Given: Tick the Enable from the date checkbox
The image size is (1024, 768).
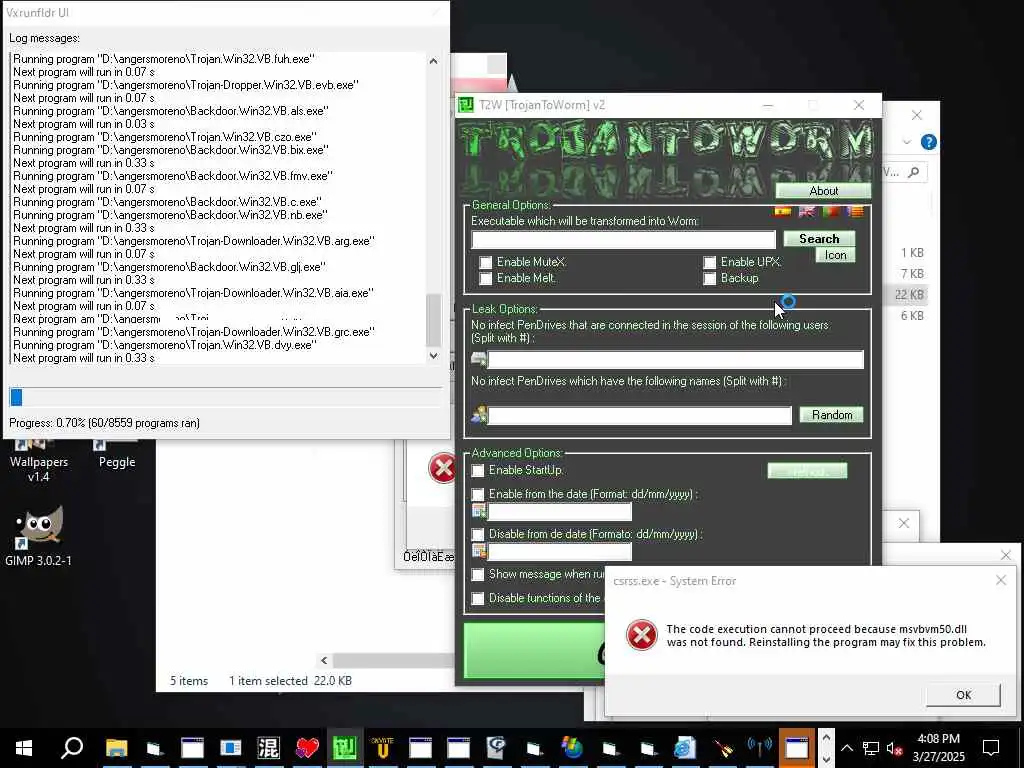Looking at the screenshot, I should [478, 494].
